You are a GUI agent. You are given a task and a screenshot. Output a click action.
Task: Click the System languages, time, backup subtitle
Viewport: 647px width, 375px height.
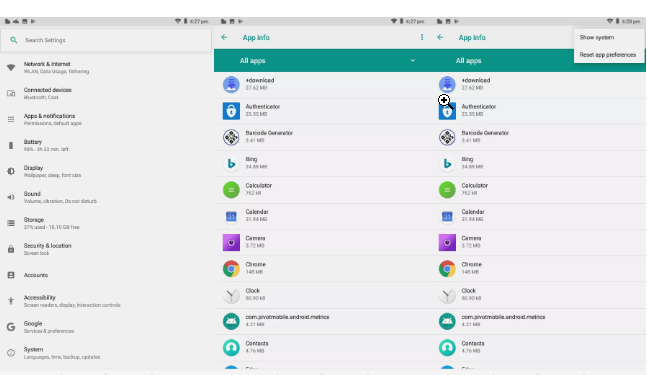(x=62, y=357)
